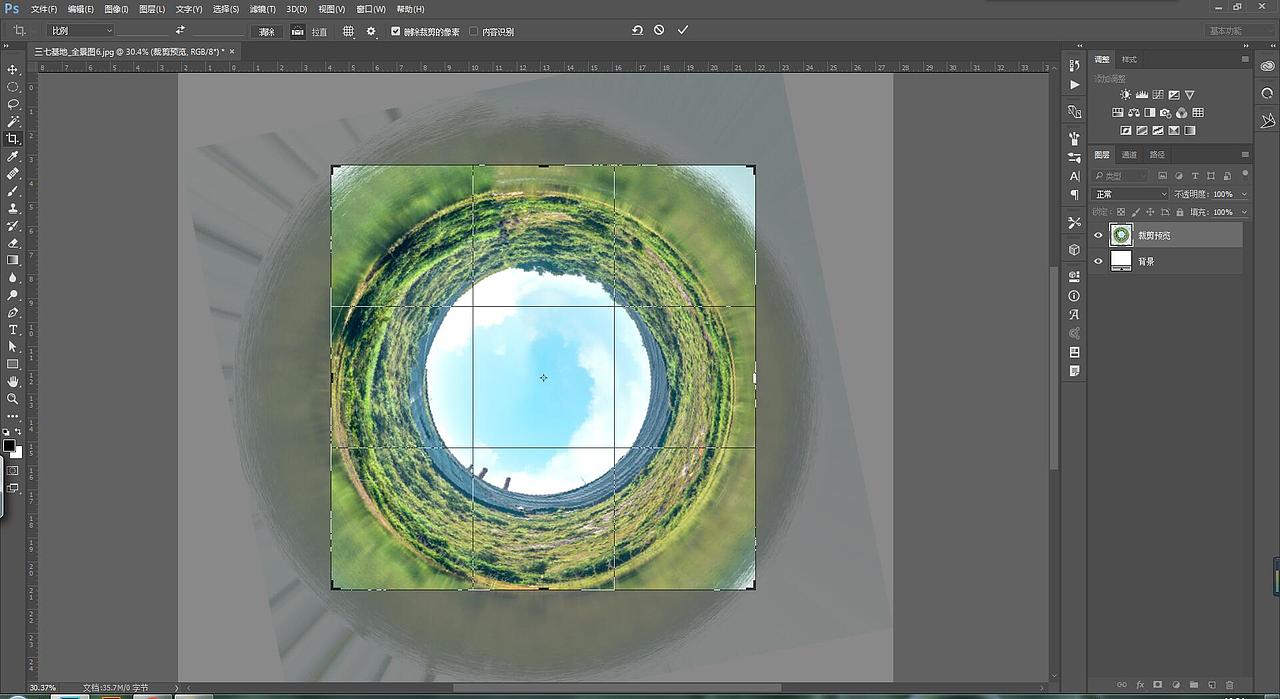Toggle Delete Cropped Pixels checkbox
This screenshot has height=699, width=1280.
396,31
